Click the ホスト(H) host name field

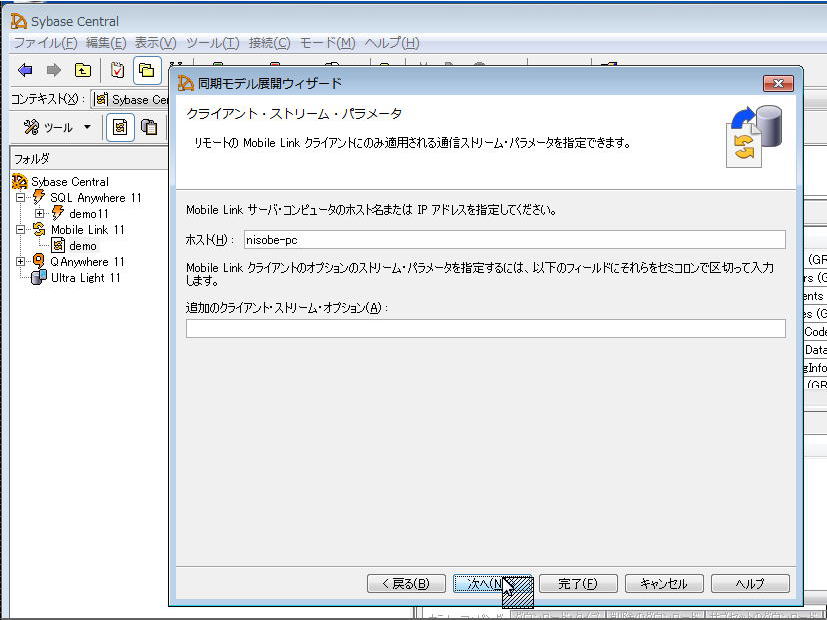[514, 240]
